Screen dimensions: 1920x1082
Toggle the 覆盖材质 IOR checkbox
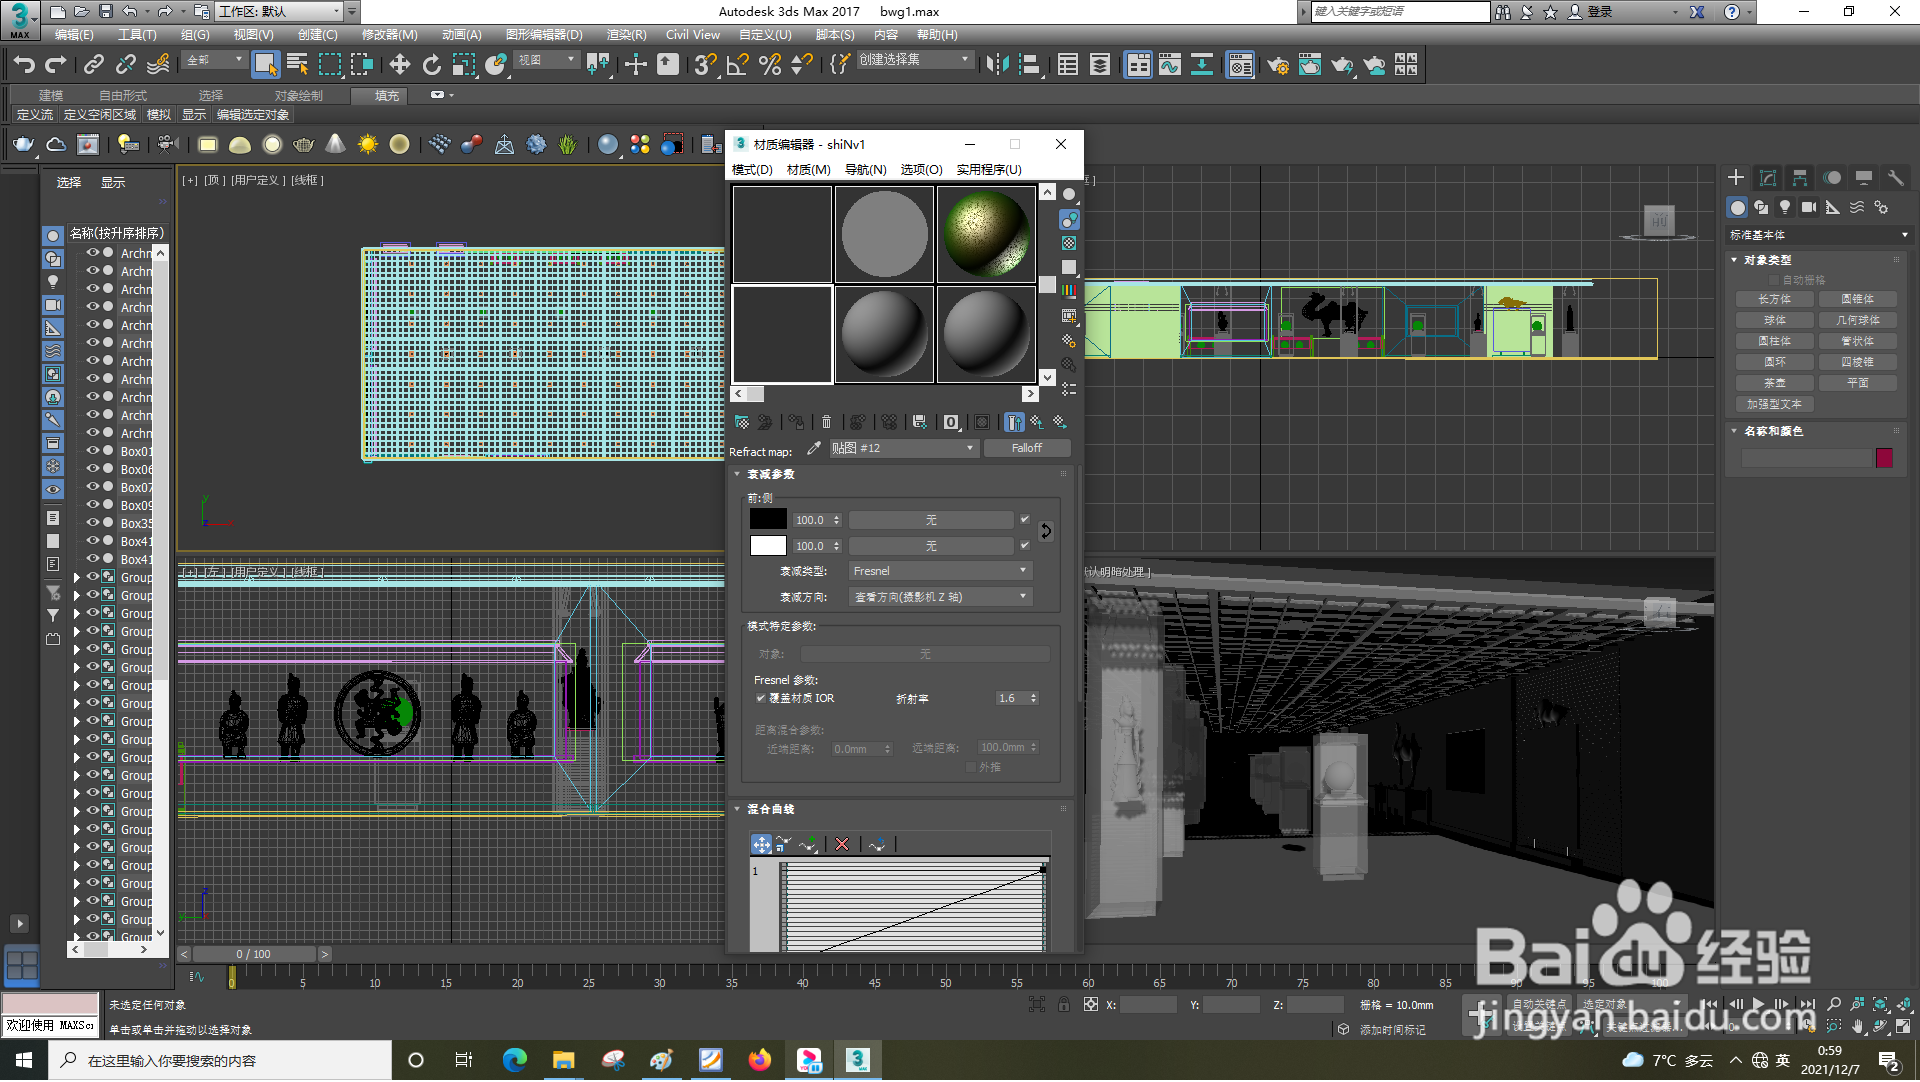761,698
